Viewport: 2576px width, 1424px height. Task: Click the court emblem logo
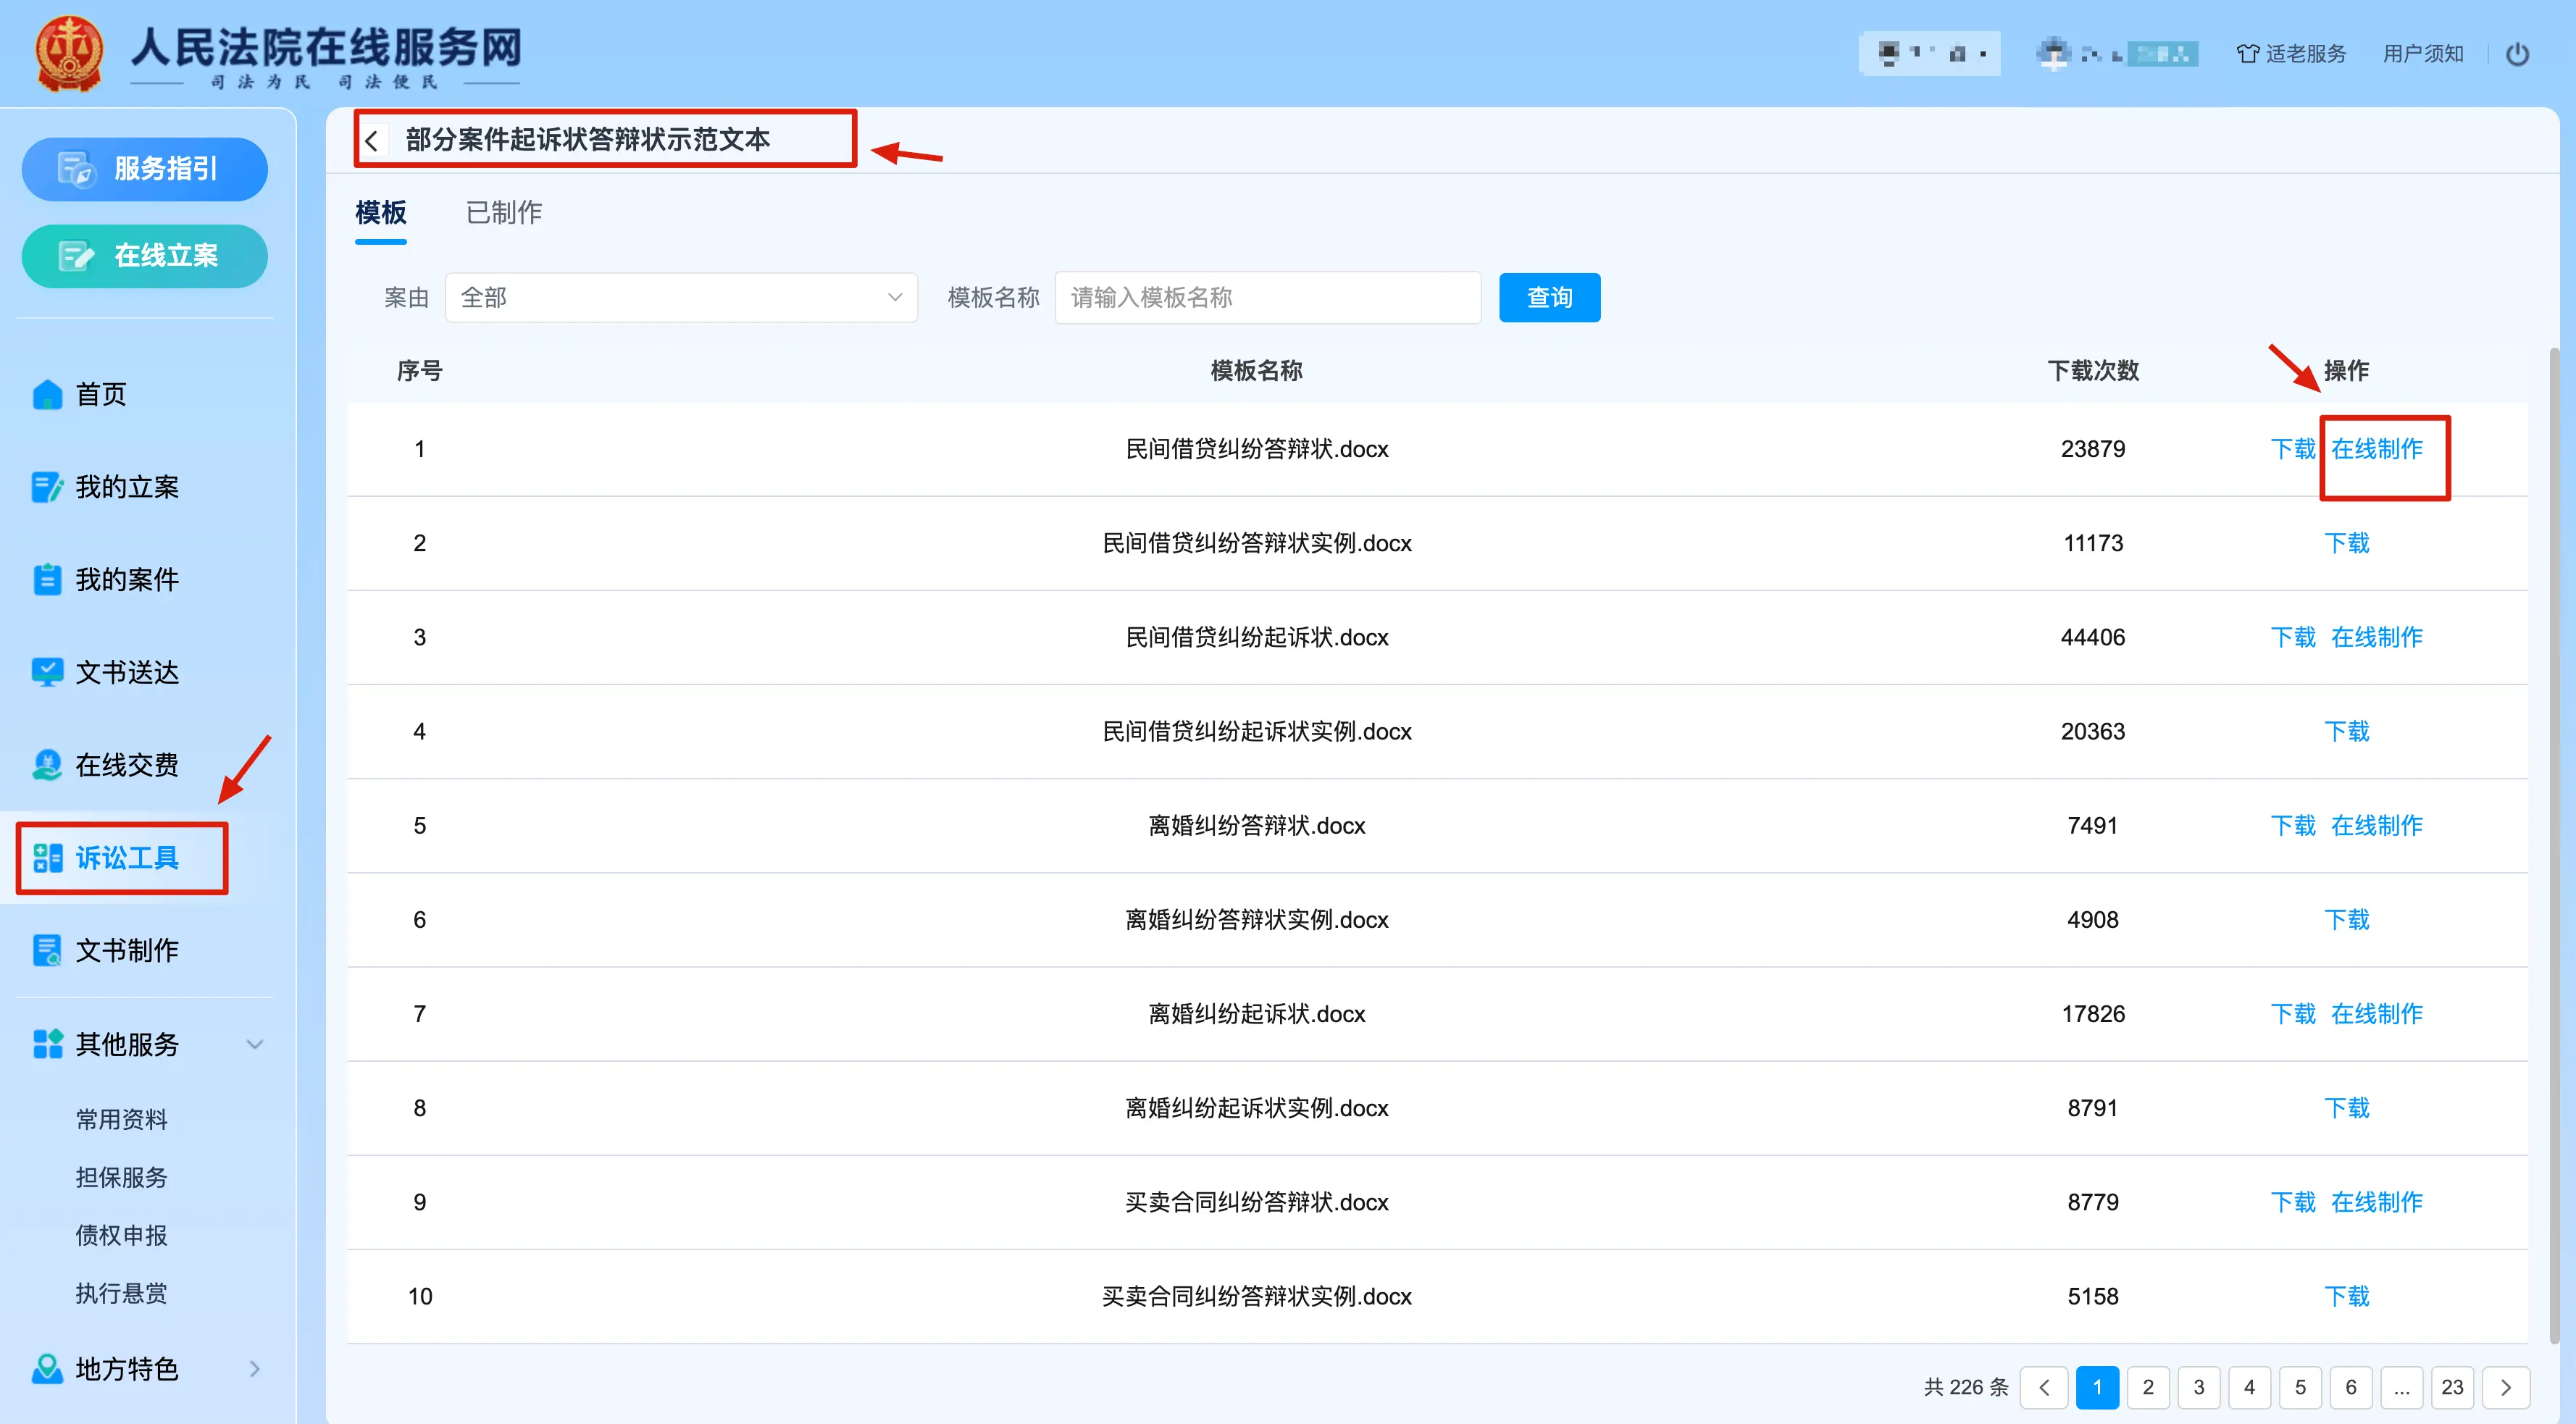coord(68,54)
